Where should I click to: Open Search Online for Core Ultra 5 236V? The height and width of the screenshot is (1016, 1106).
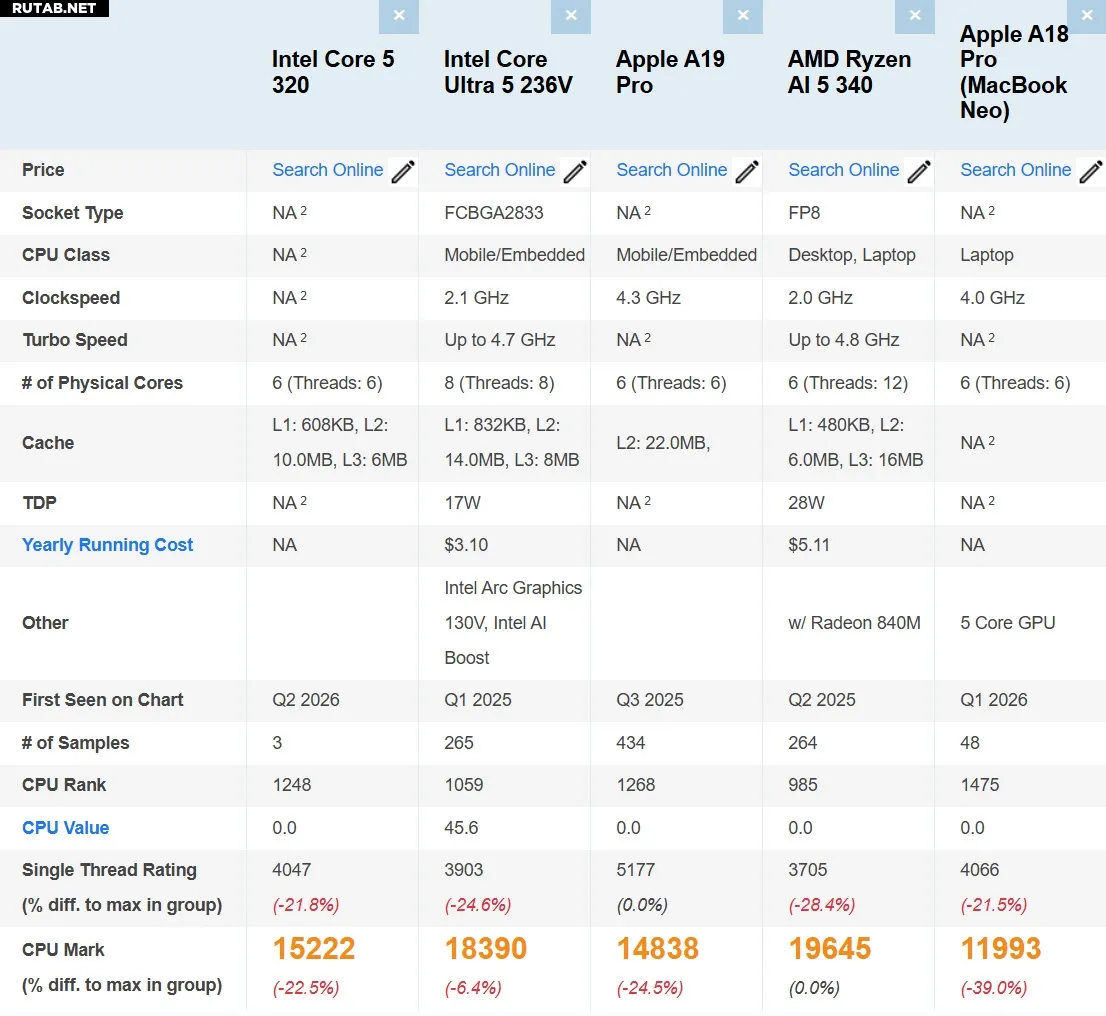[x=500, y=170]
